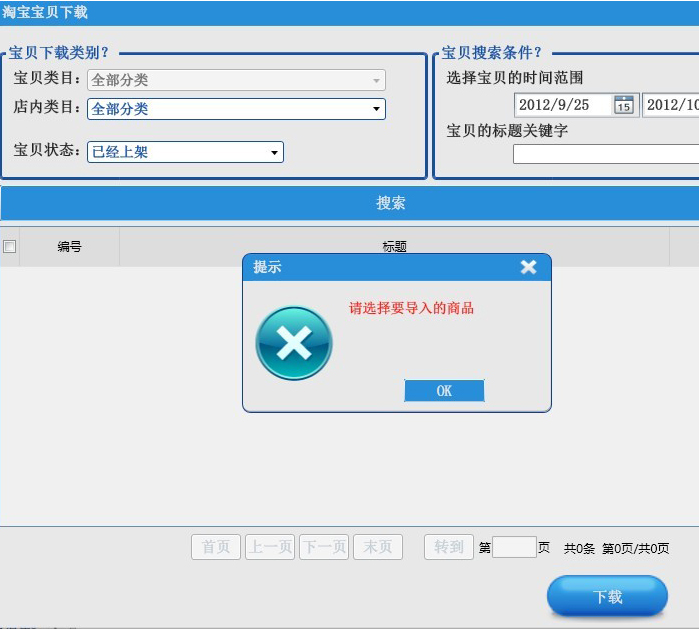Click the 共0条 record count text
Screen dimensions: 699x629
pyautogui.click(x=579, y=548)
